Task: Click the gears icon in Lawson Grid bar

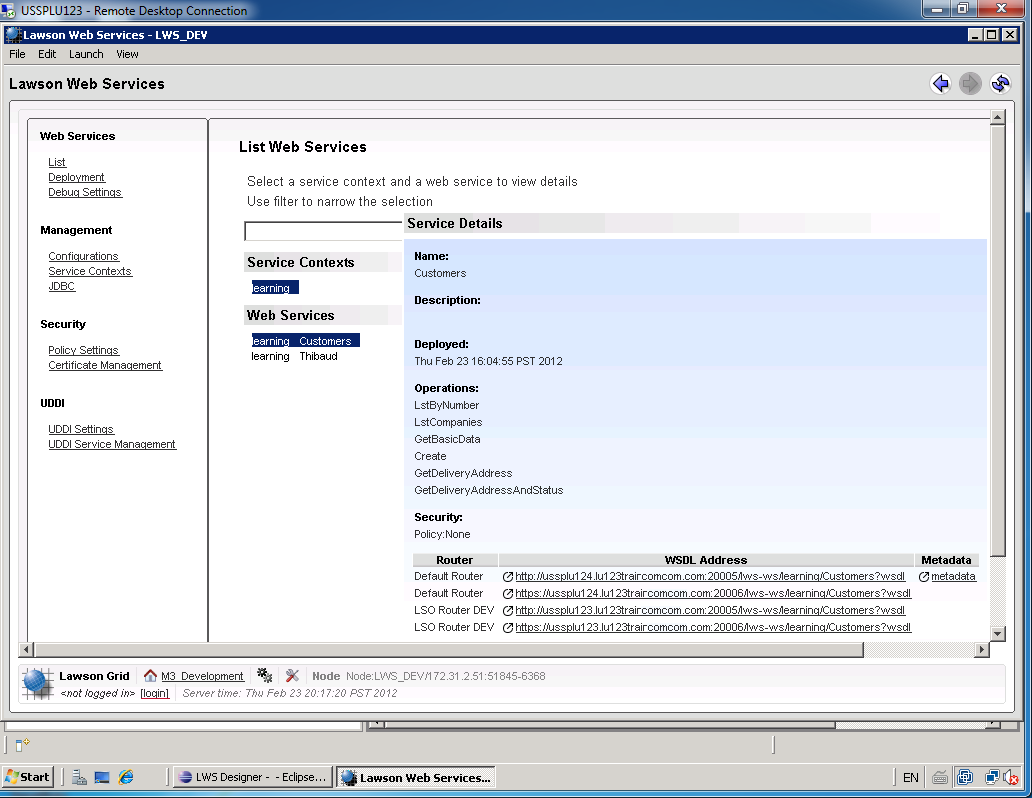Action: (265, 676)
